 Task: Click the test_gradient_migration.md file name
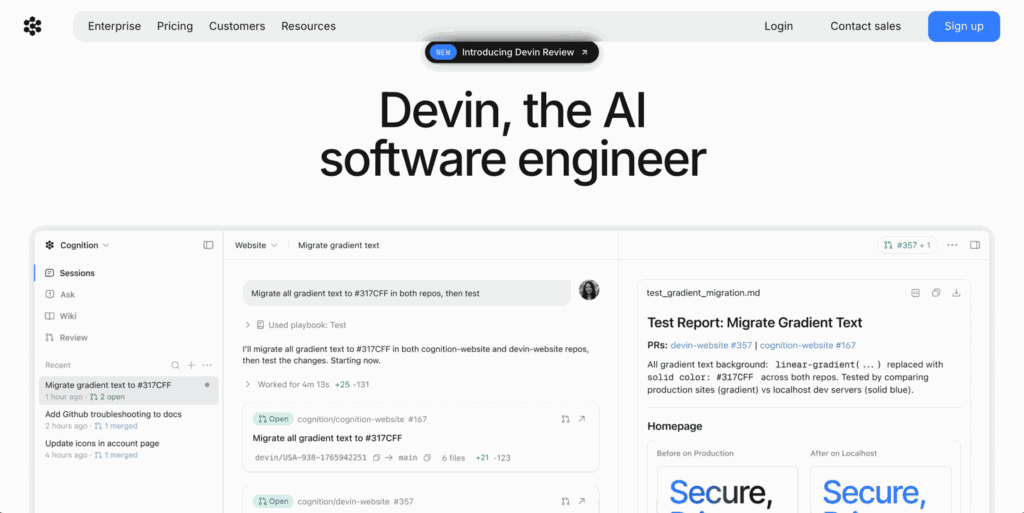pyautogui.click(x=703, y=293)
